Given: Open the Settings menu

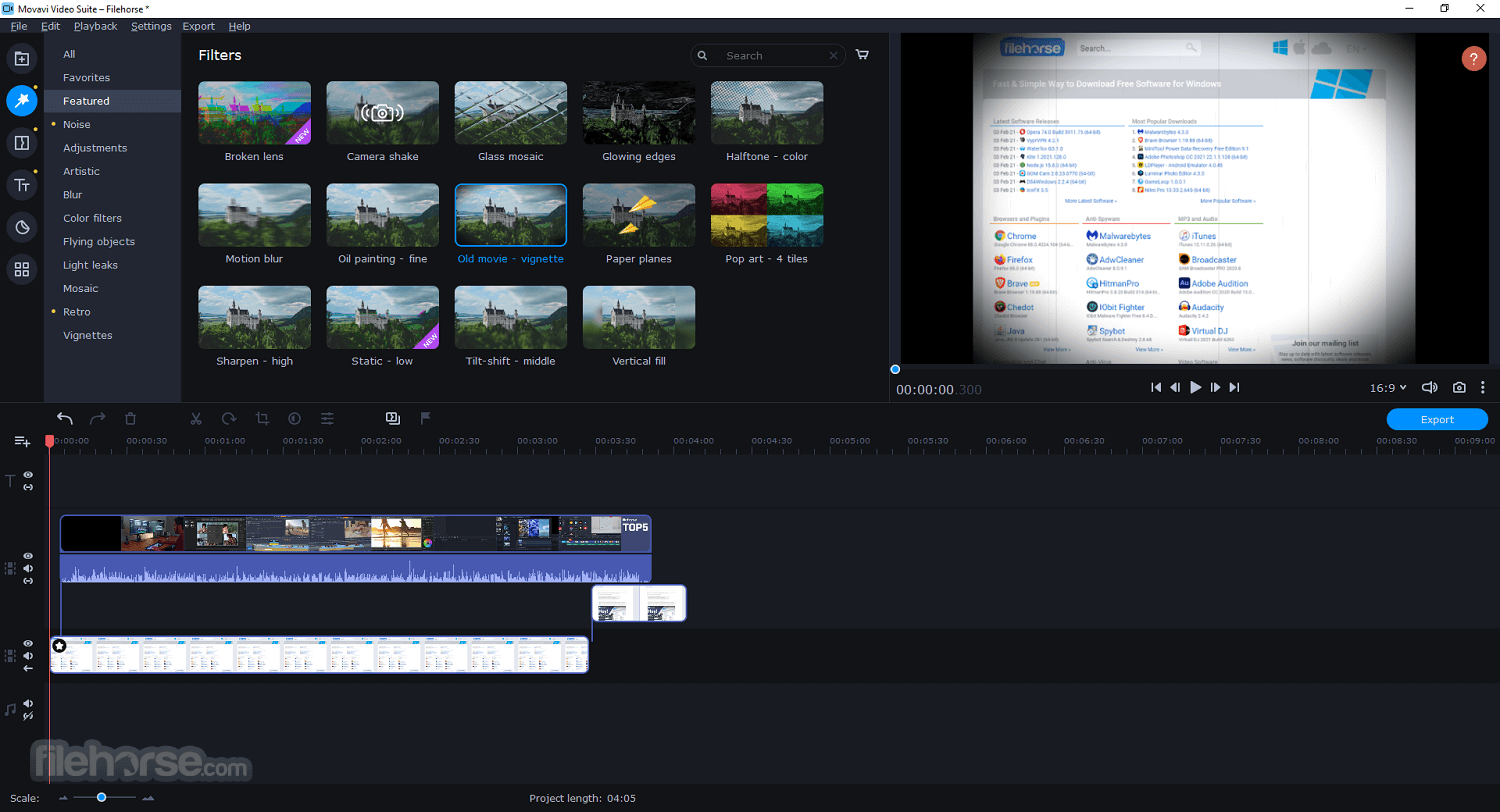Looking at the screenshot, I should [151, 26].
